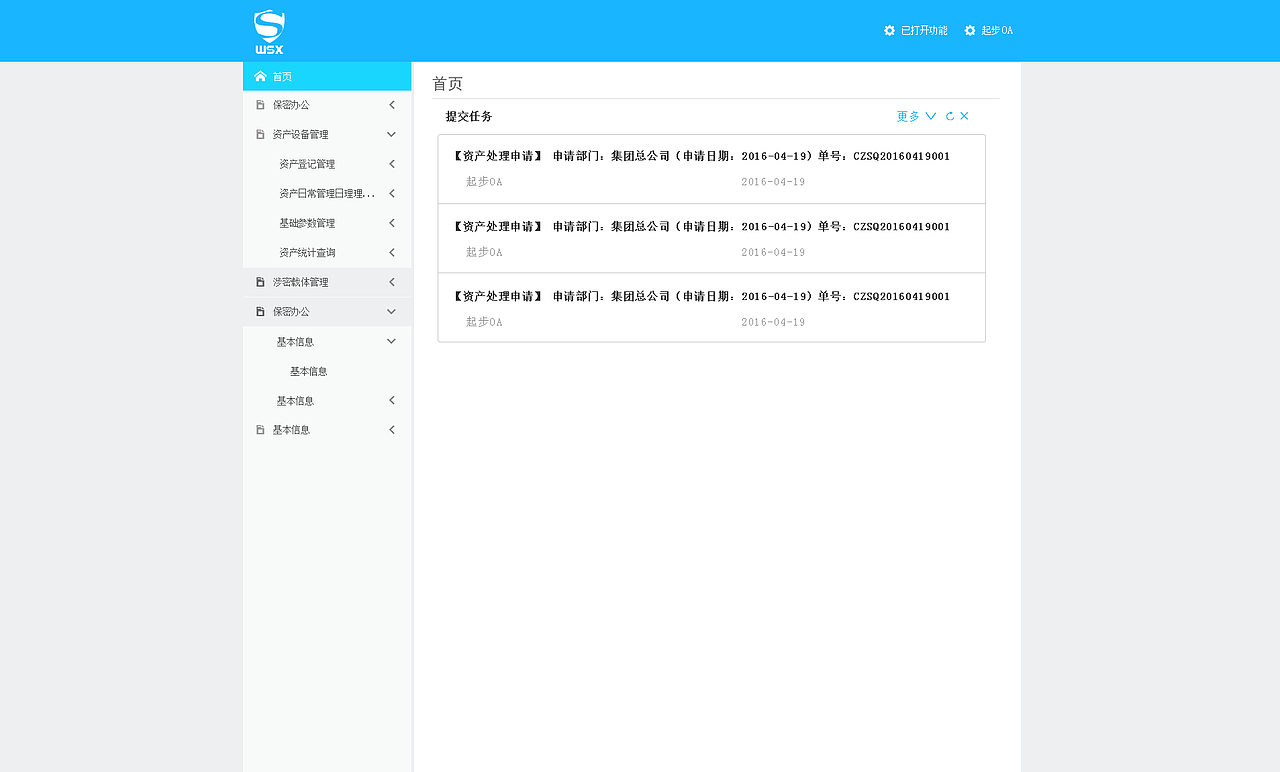1280x772 pixels.
Task: Open 资产统计查询 submenu item
Action: 307,253
